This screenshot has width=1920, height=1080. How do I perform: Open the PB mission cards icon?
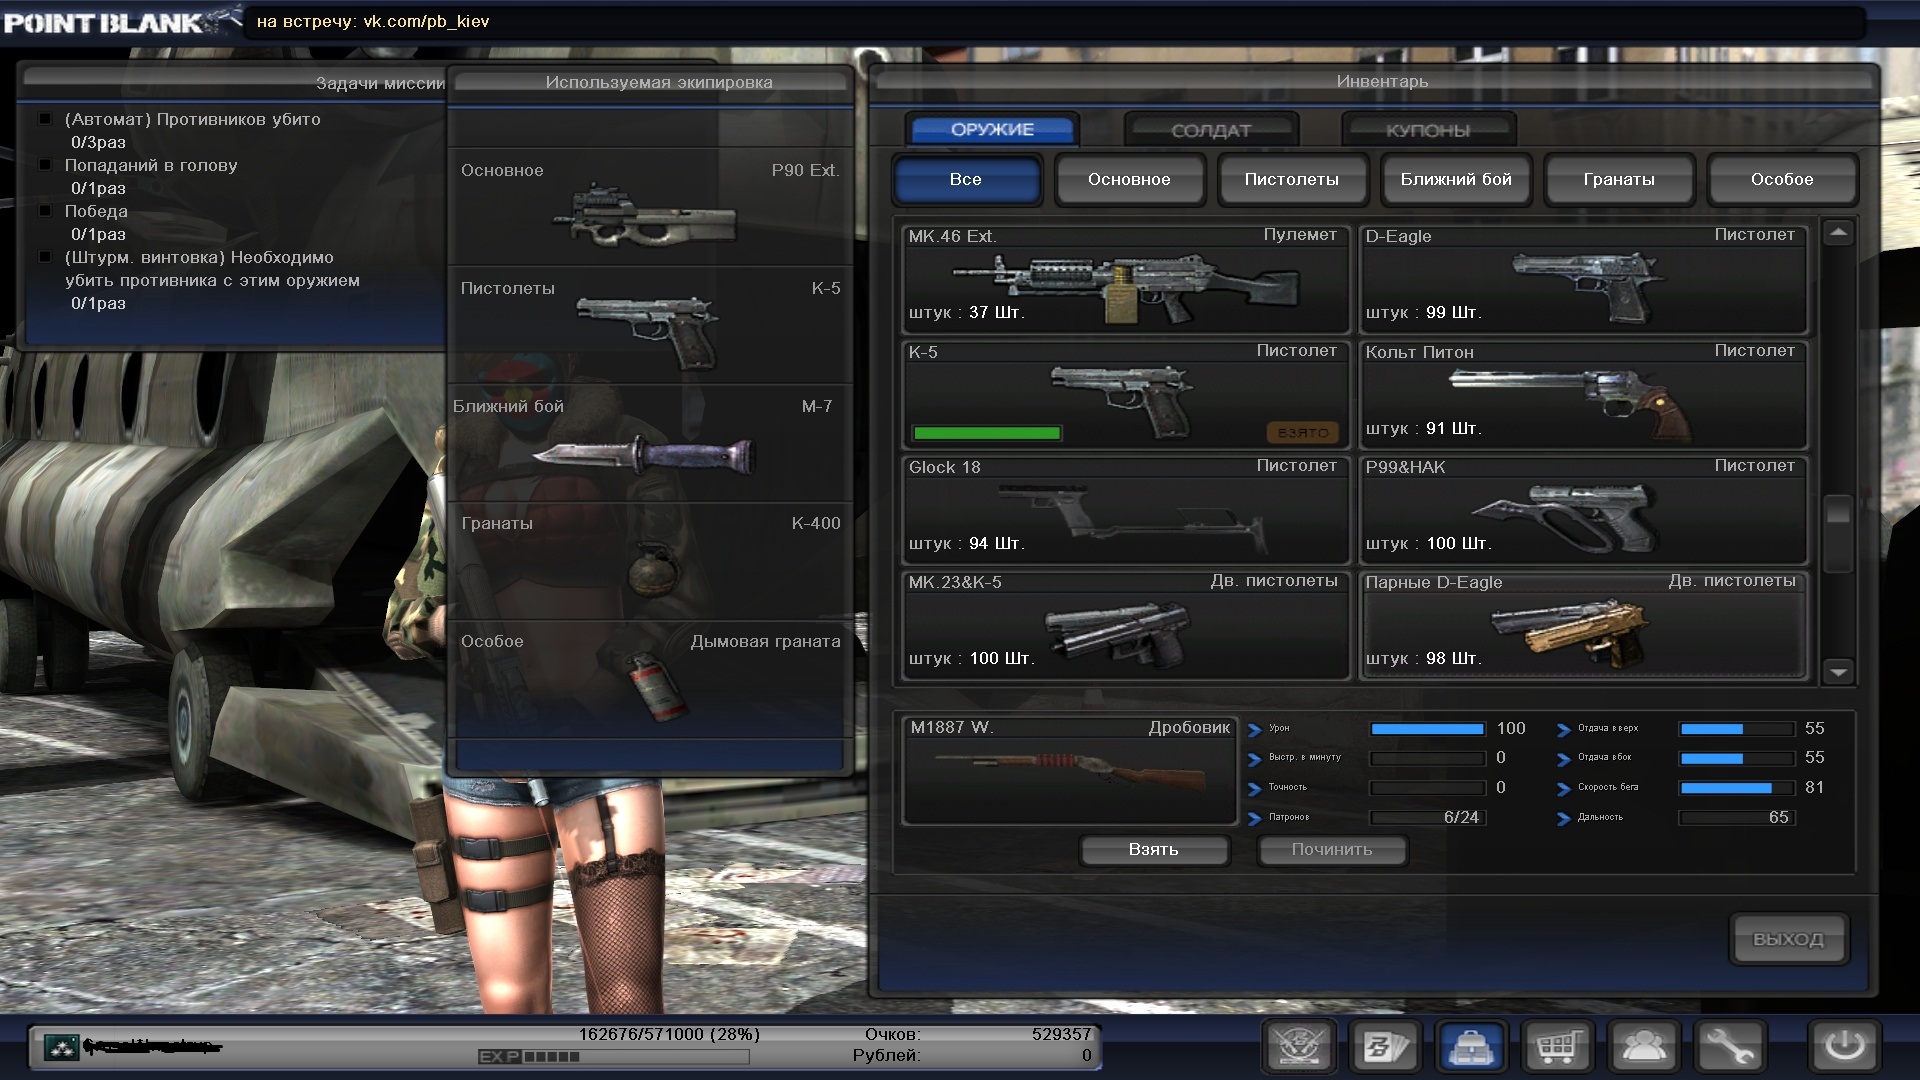(1385, 1047)
